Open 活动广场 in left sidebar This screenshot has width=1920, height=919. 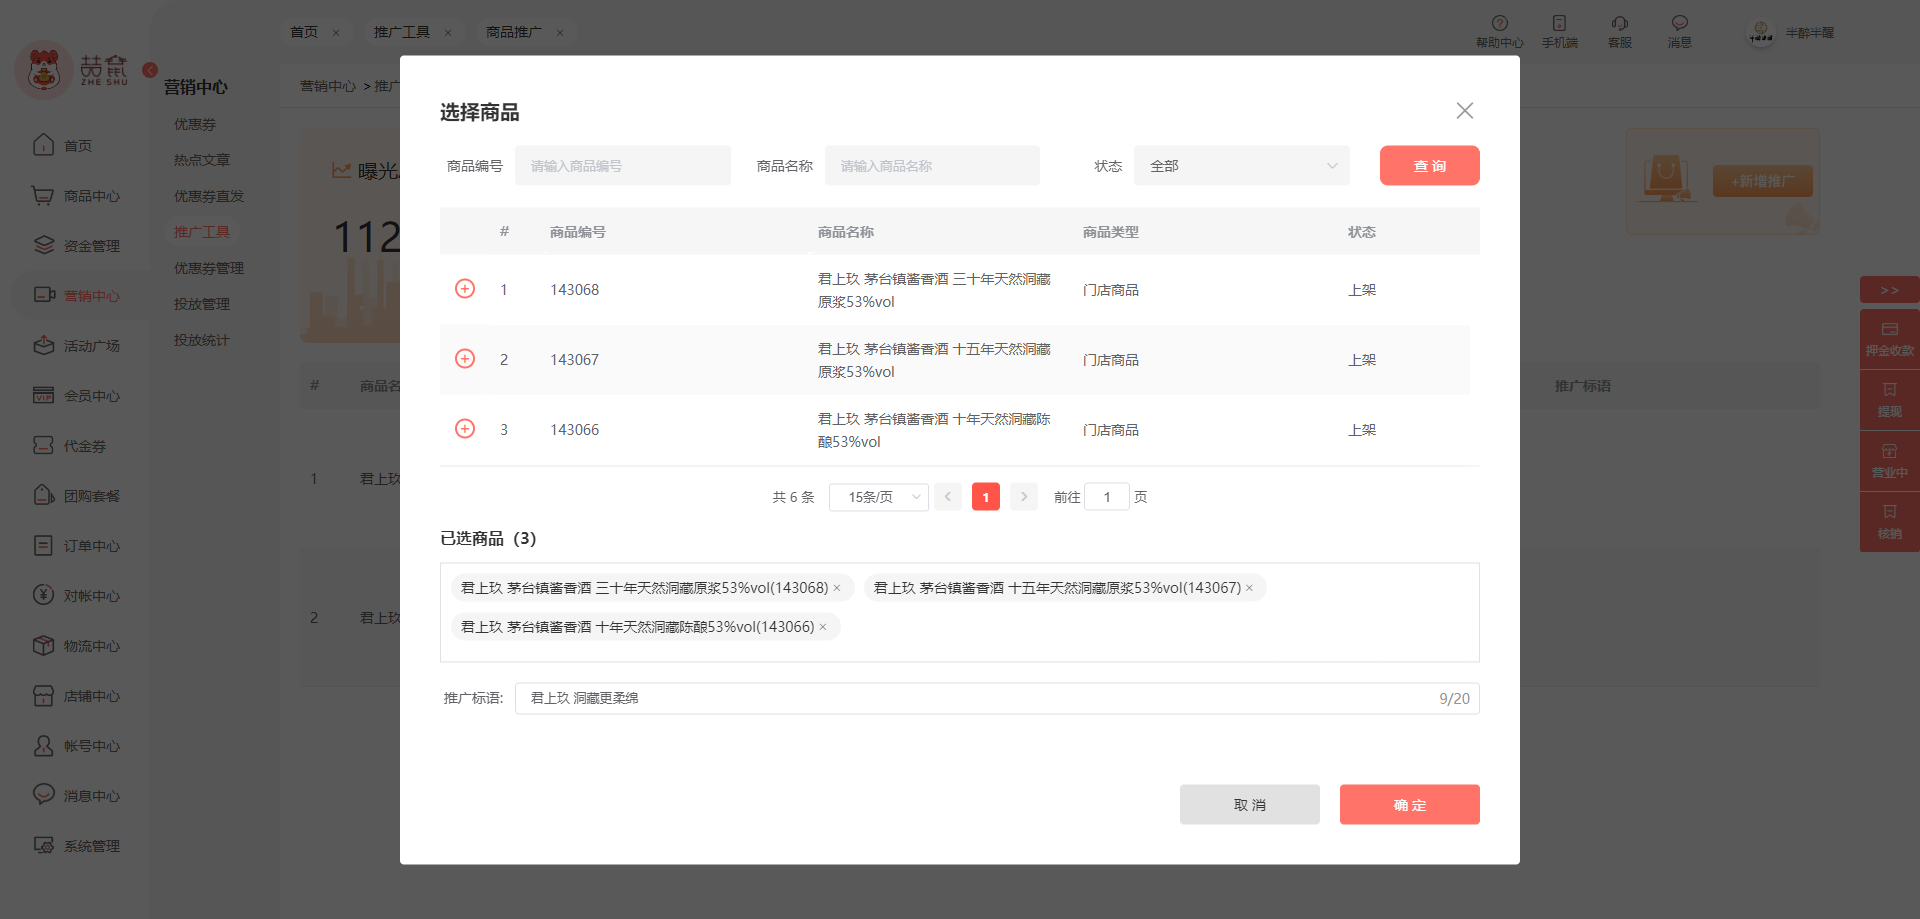76,346
